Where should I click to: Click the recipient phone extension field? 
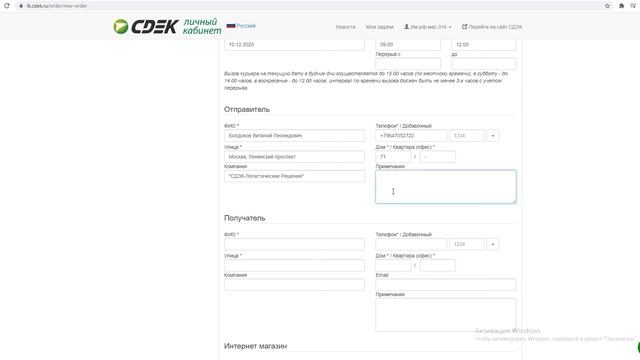click(467, 244)
